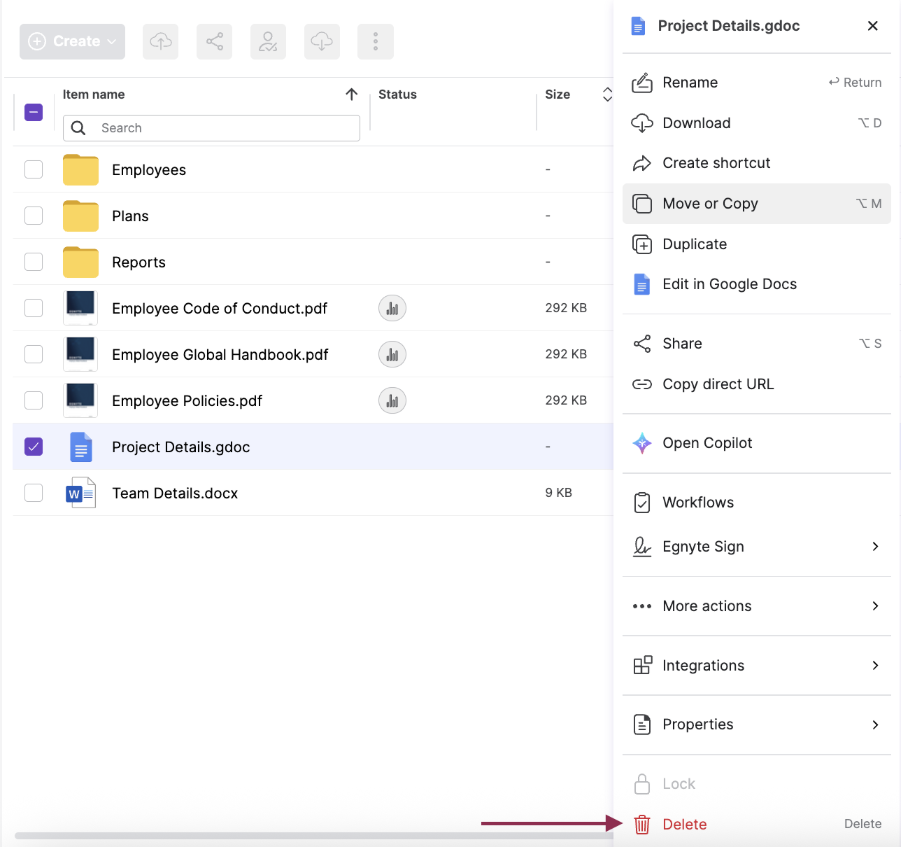Click the share icon in top toolbar
This screenshot has width=901, height=847.
214,41
